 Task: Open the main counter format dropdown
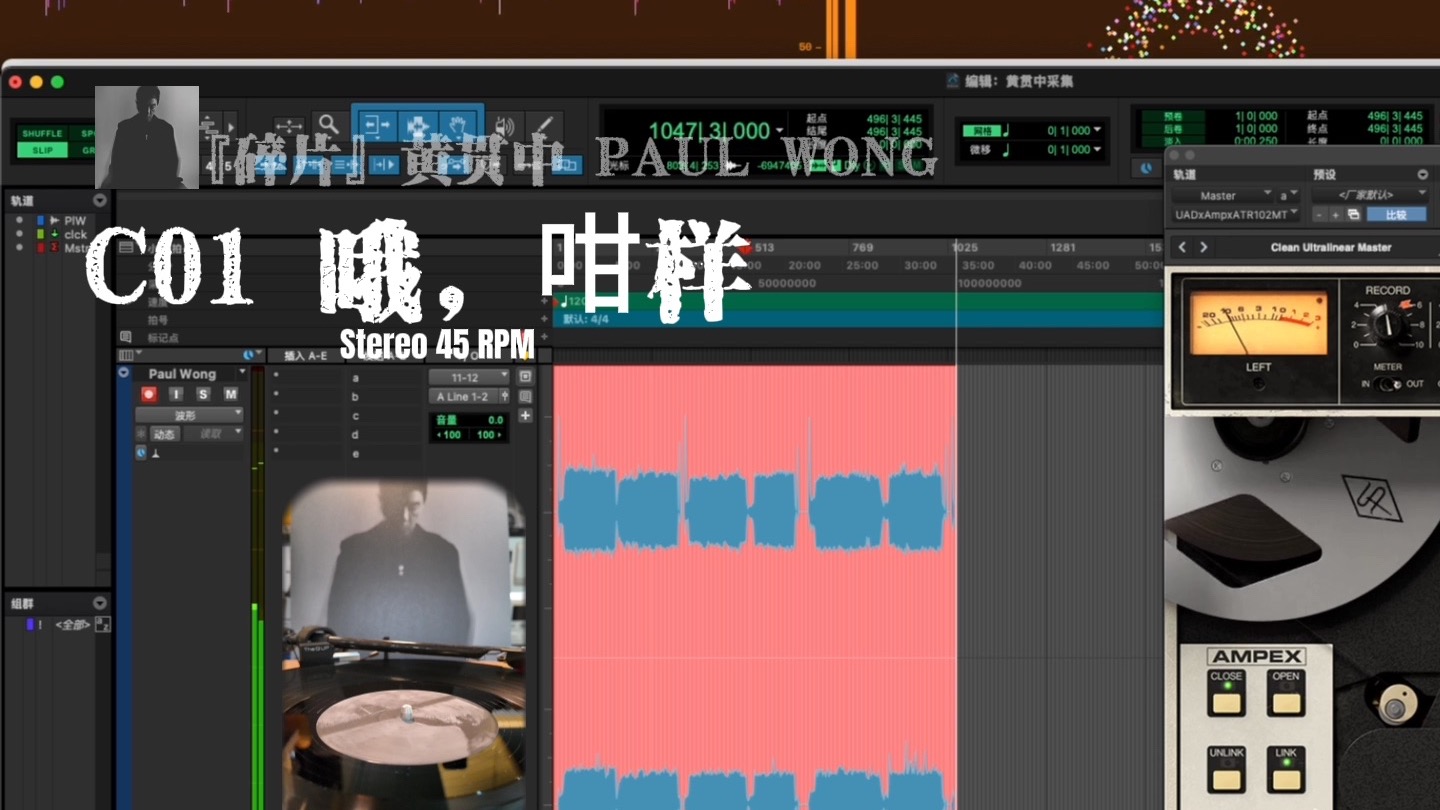780,131
